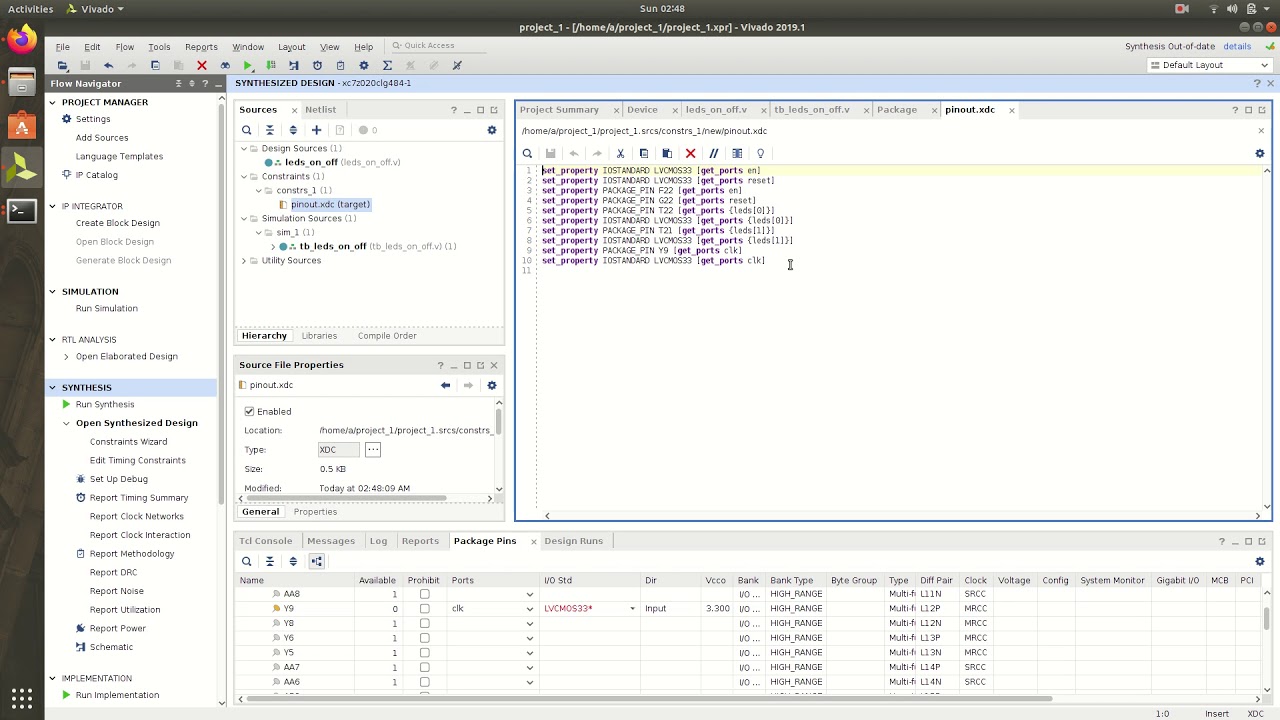The width and height of the screenshot is (1280, 720).
Task: Click the search icon in pinout.xdc editor
Action: [x=527, y=153]
